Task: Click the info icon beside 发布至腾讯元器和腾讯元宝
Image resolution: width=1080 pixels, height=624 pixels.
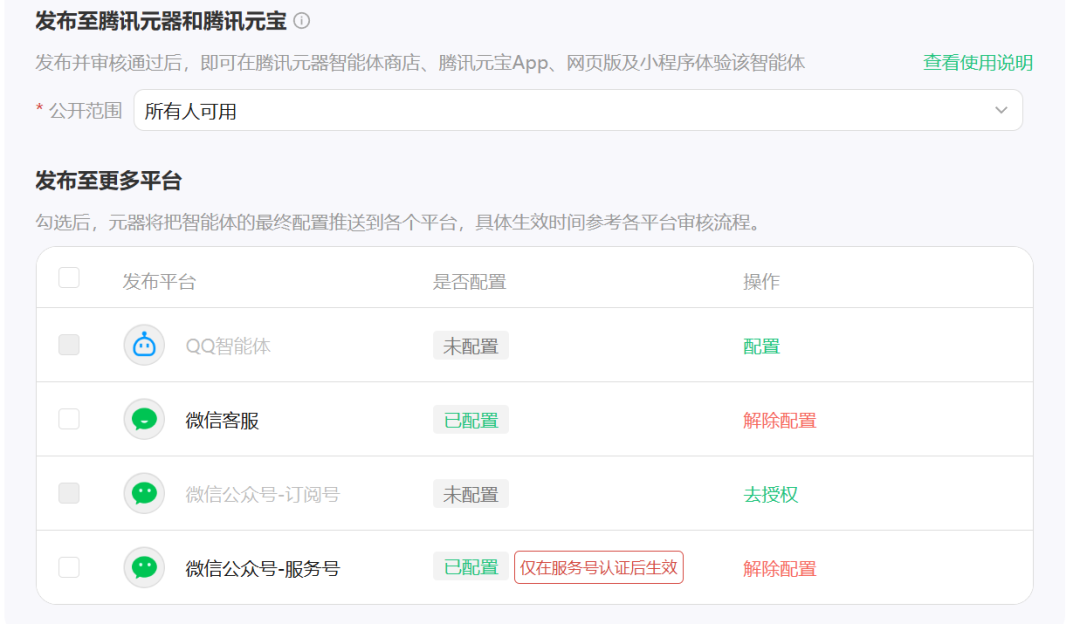Action: point(302,21)
